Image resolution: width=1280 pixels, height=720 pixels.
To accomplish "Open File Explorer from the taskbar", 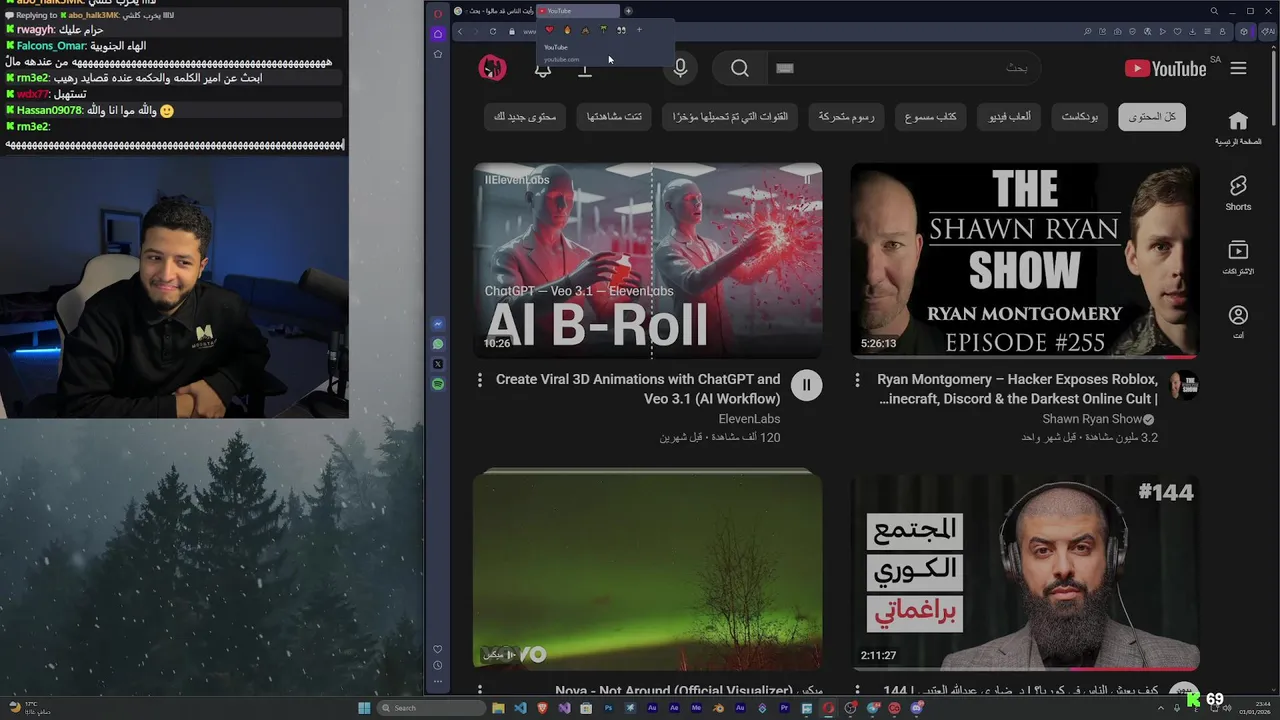I will click(x=498, y=708).
